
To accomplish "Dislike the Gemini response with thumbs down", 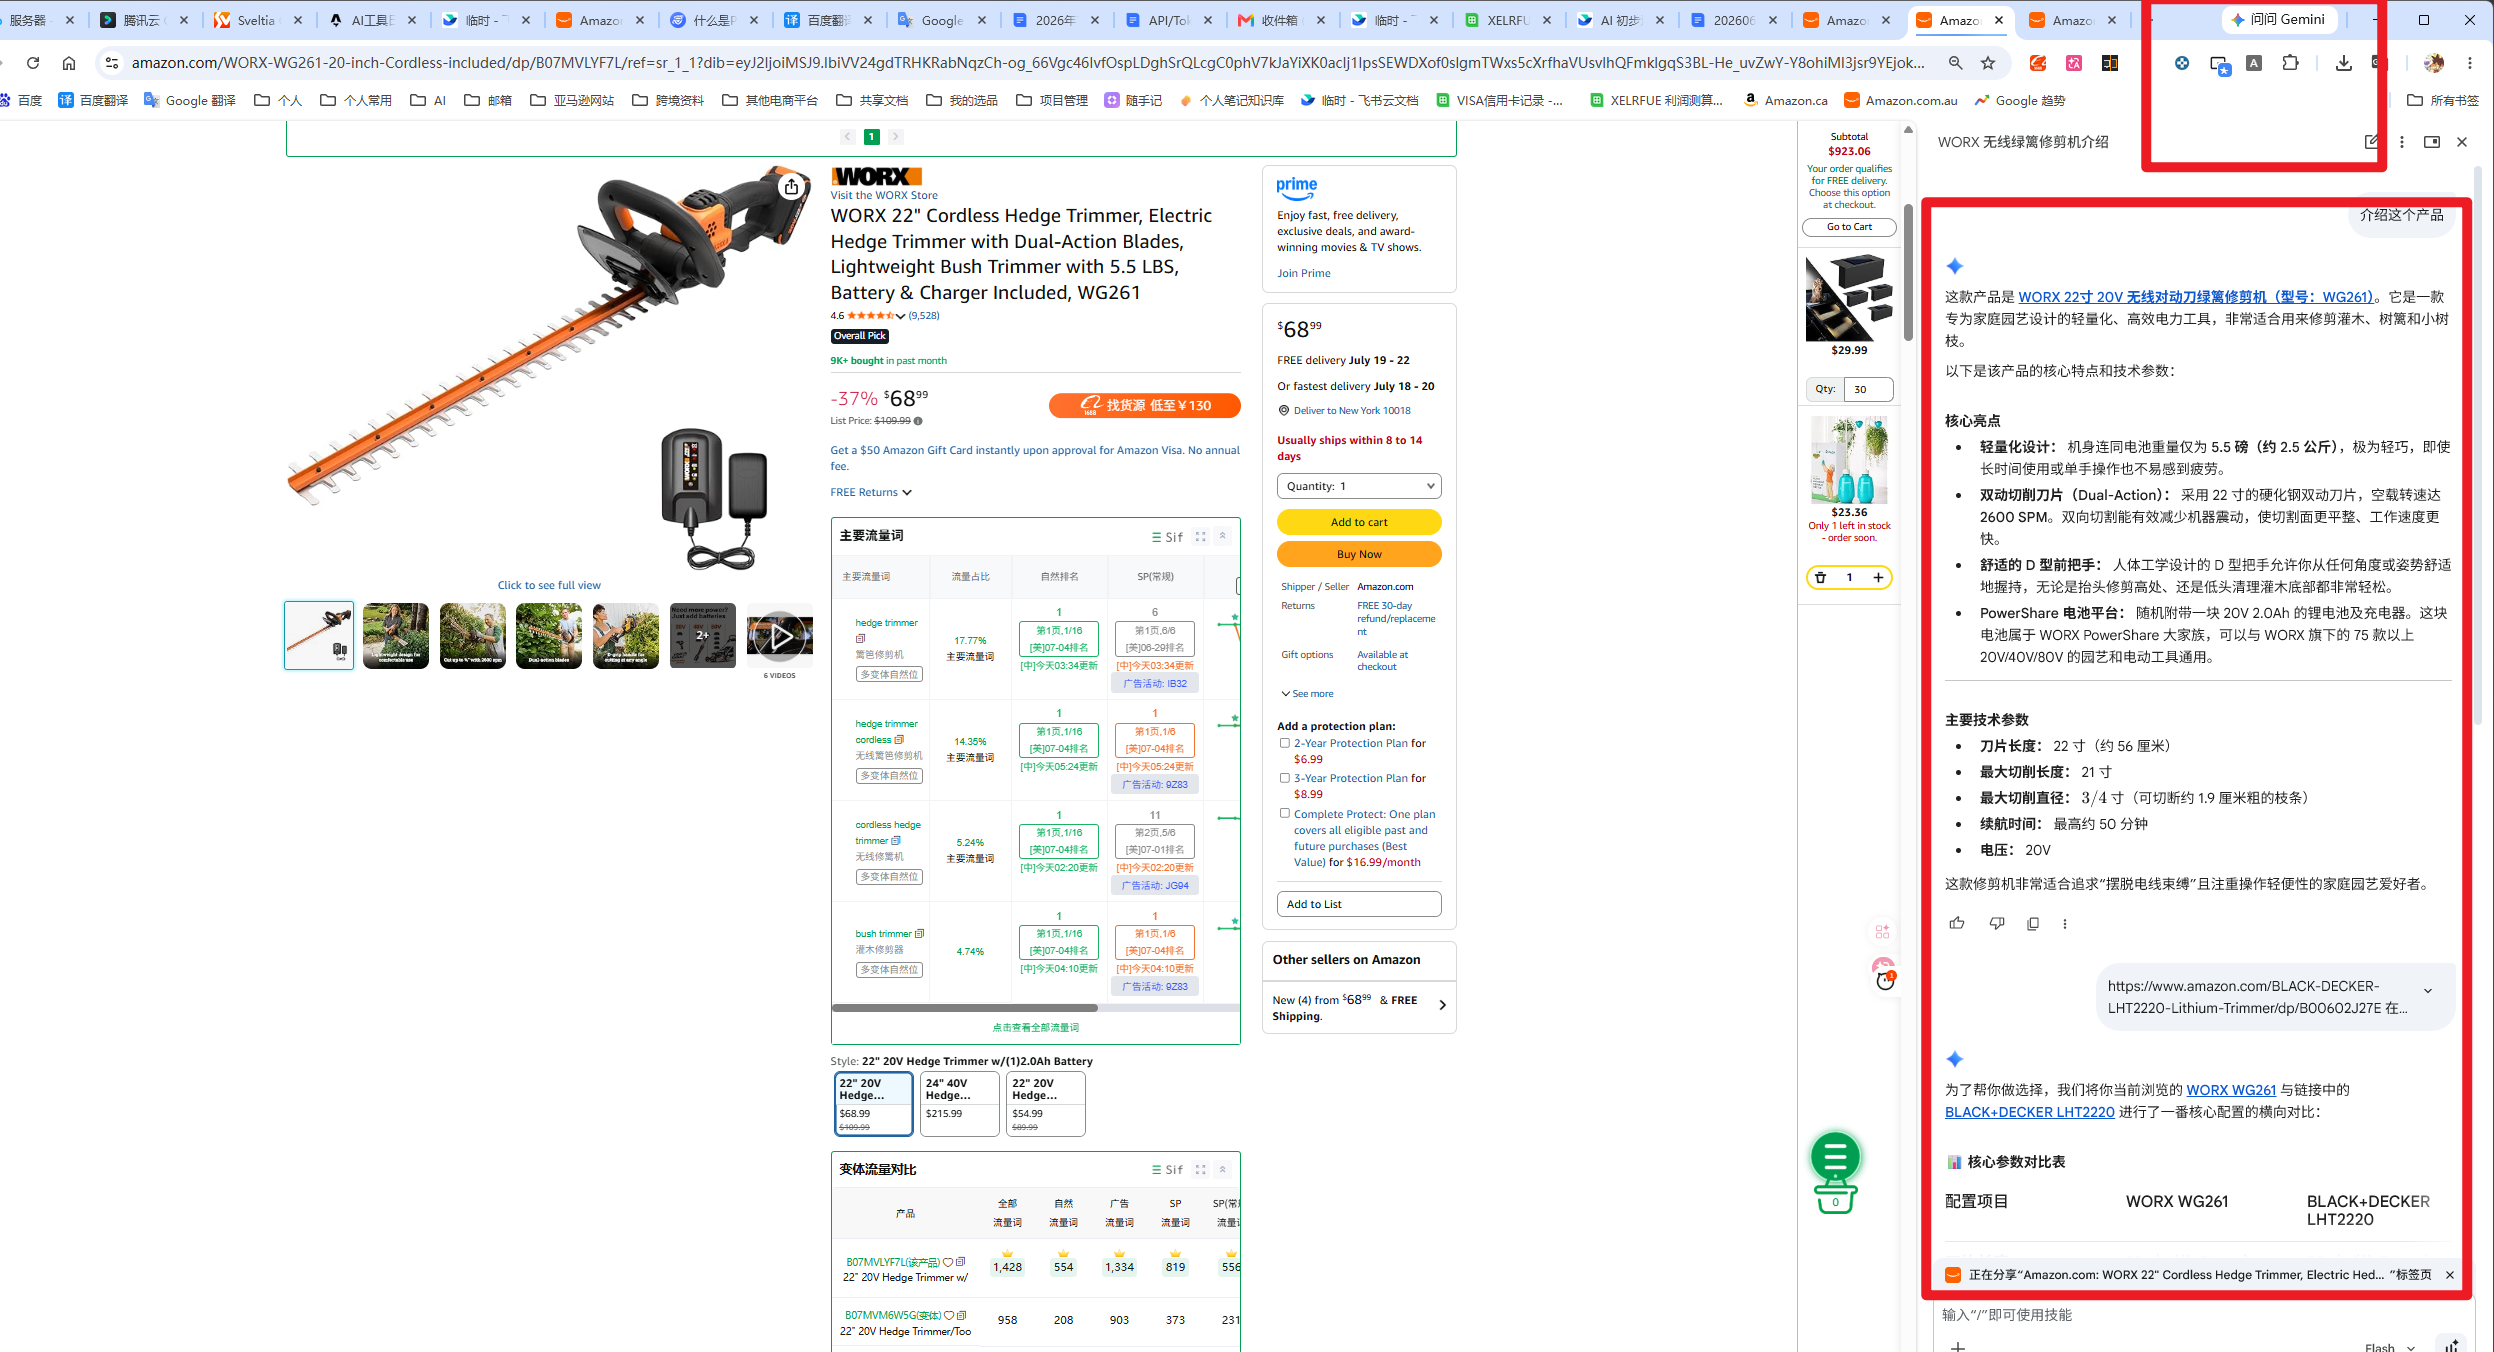I will (1997, 923).
